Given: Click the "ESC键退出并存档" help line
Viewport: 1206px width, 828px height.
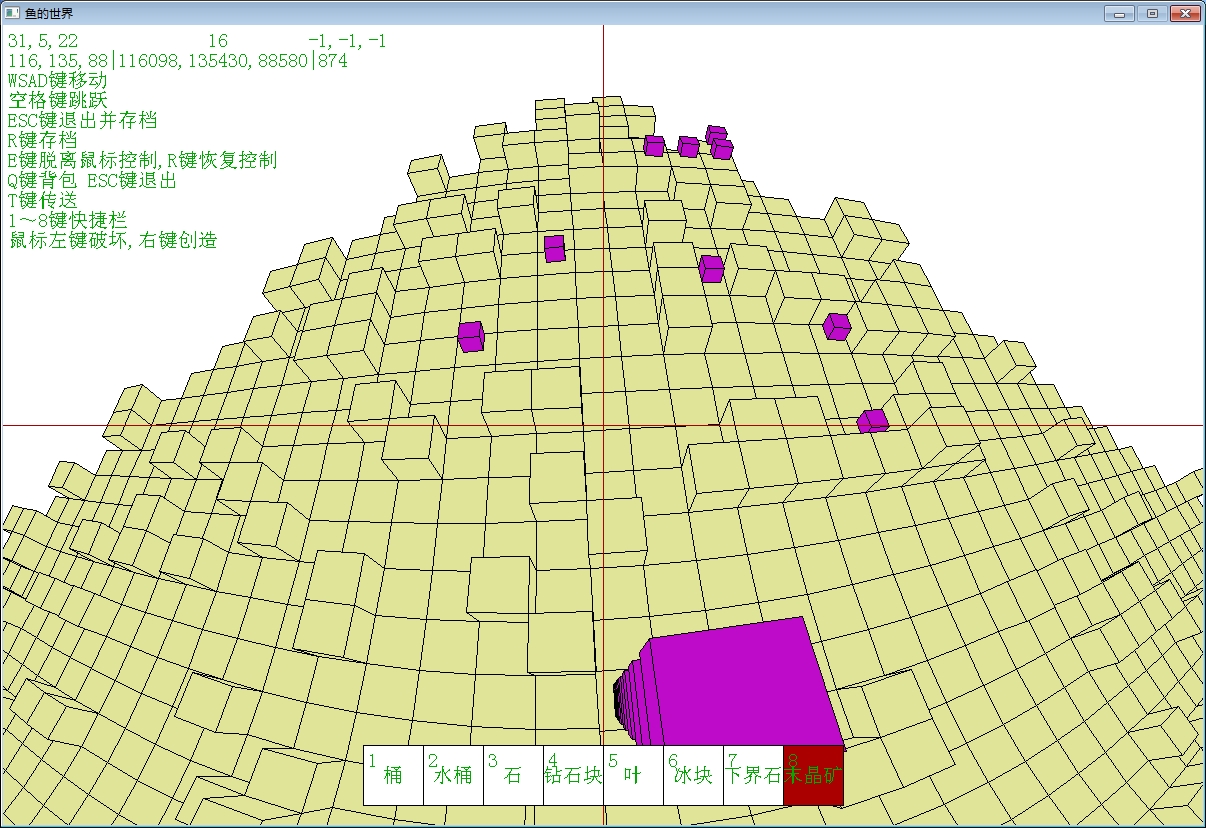Looking at the screenshot, I should (82, 121).
